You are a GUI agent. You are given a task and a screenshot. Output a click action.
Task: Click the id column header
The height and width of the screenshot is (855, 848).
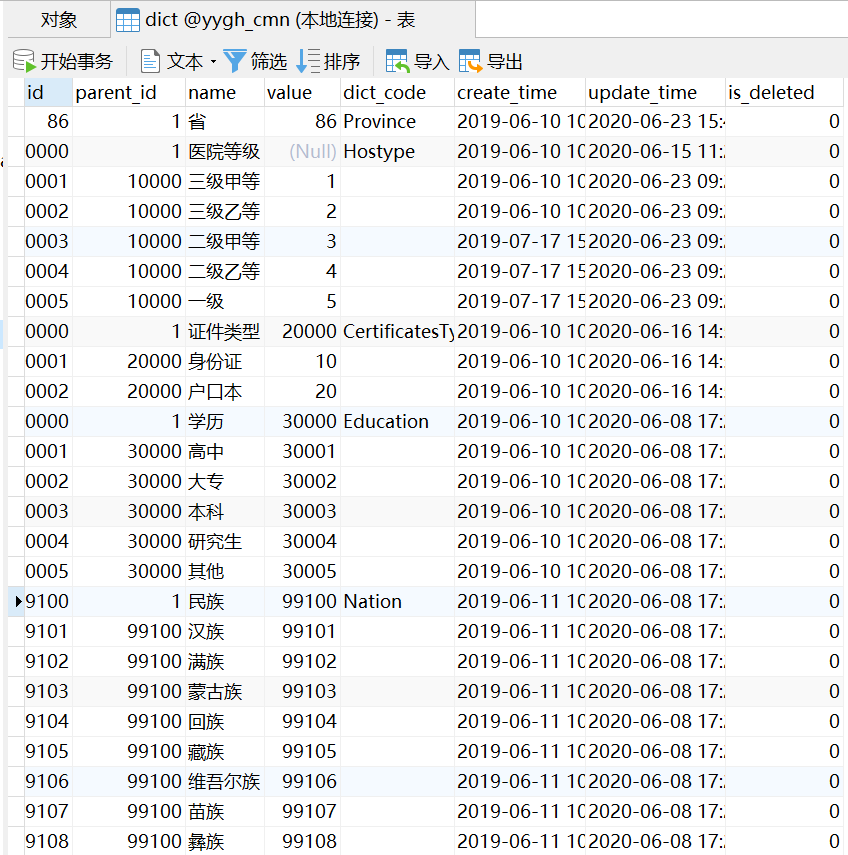48,92
